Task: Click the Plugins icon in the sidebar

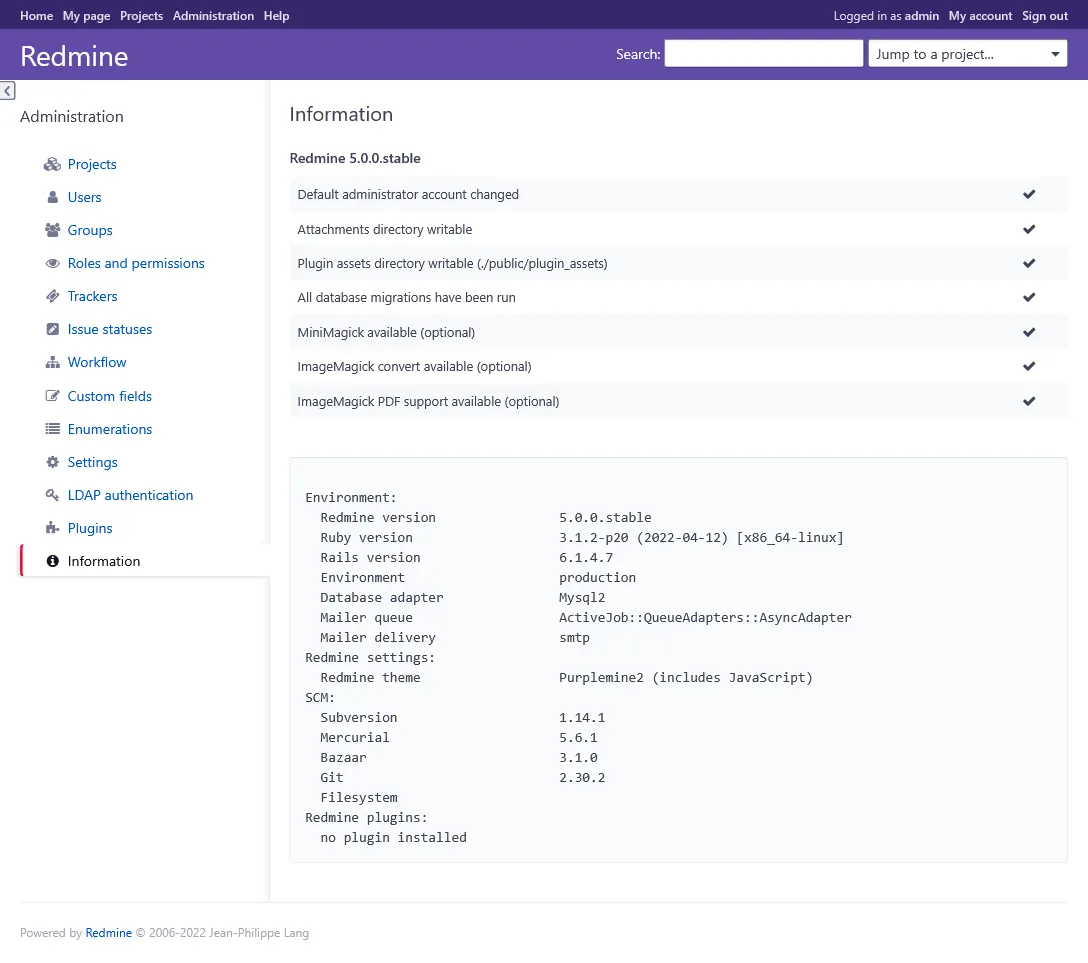Action: tap(52, 528)
